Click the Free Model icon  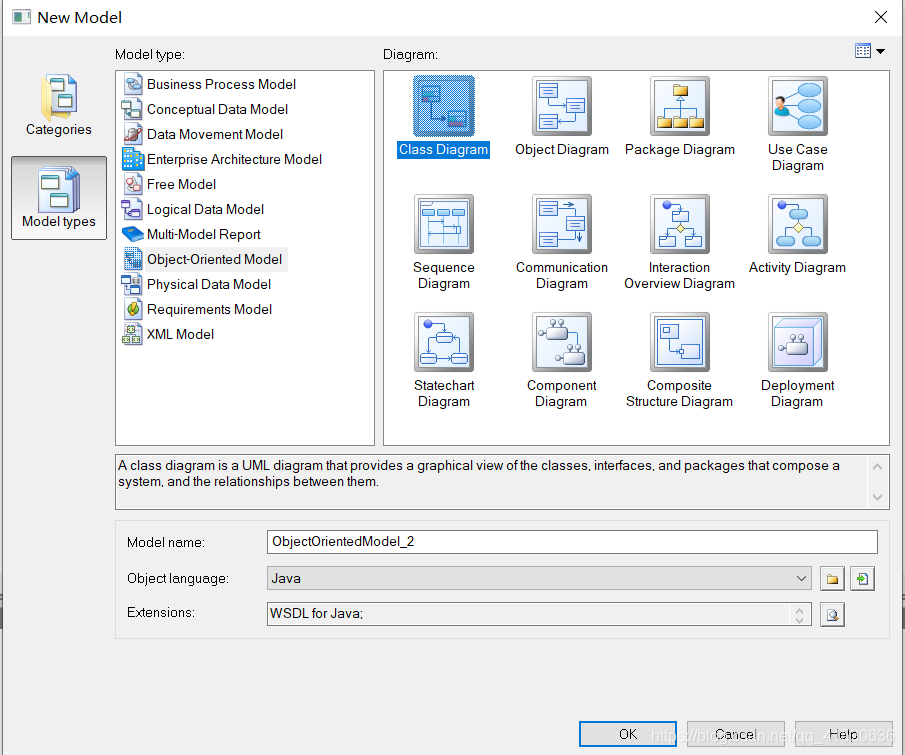point(133,184)
